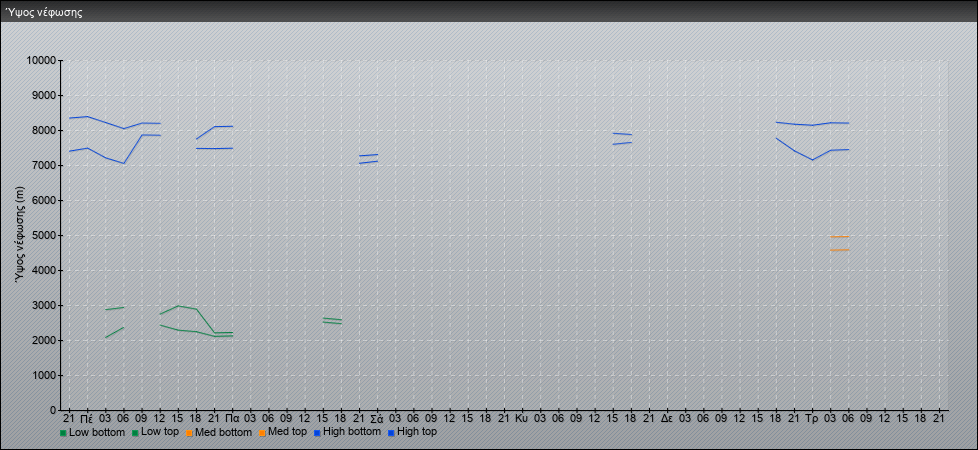Toggle the High top legend entry
Viewport: 978px width, 450px height.
pos(412,432)
